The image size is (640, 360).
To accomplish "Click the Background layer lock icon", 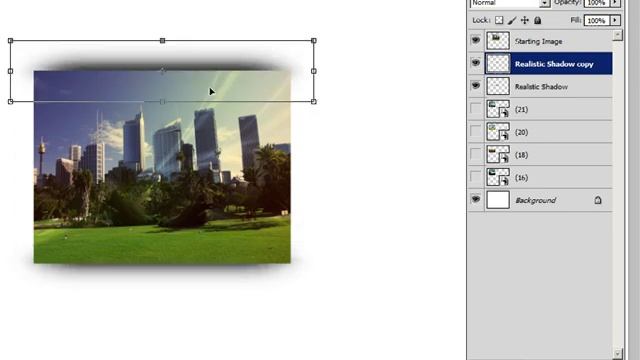I will [x=598, y=200].
